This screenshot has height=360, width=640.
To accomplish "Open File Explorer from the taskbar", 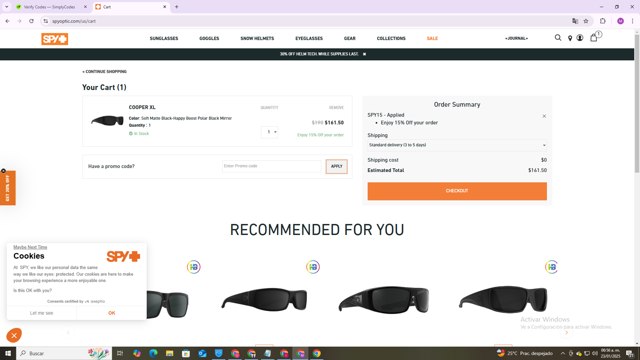I will (169, 353).
